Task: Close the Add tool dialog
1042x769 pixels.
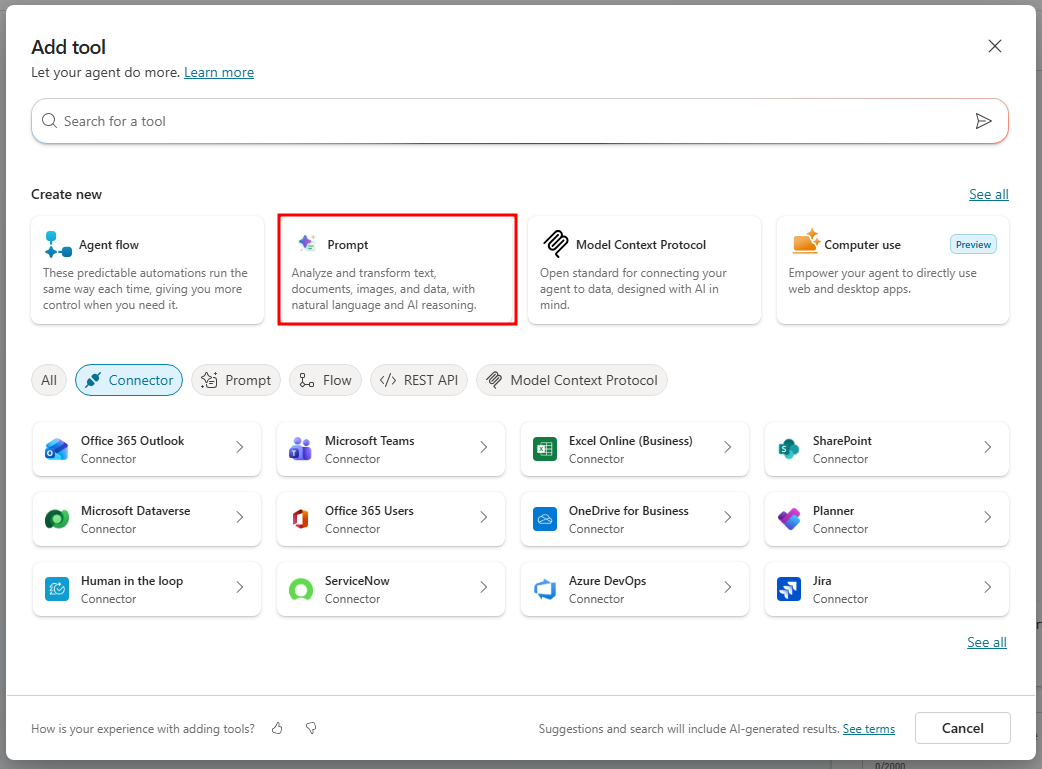Action: [x=995, y=46]
